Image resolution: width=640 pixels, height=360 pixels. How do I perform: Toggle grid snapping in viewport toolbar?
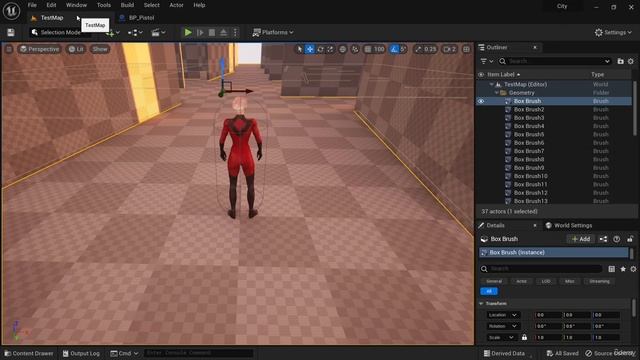click(x=368, y=49)
